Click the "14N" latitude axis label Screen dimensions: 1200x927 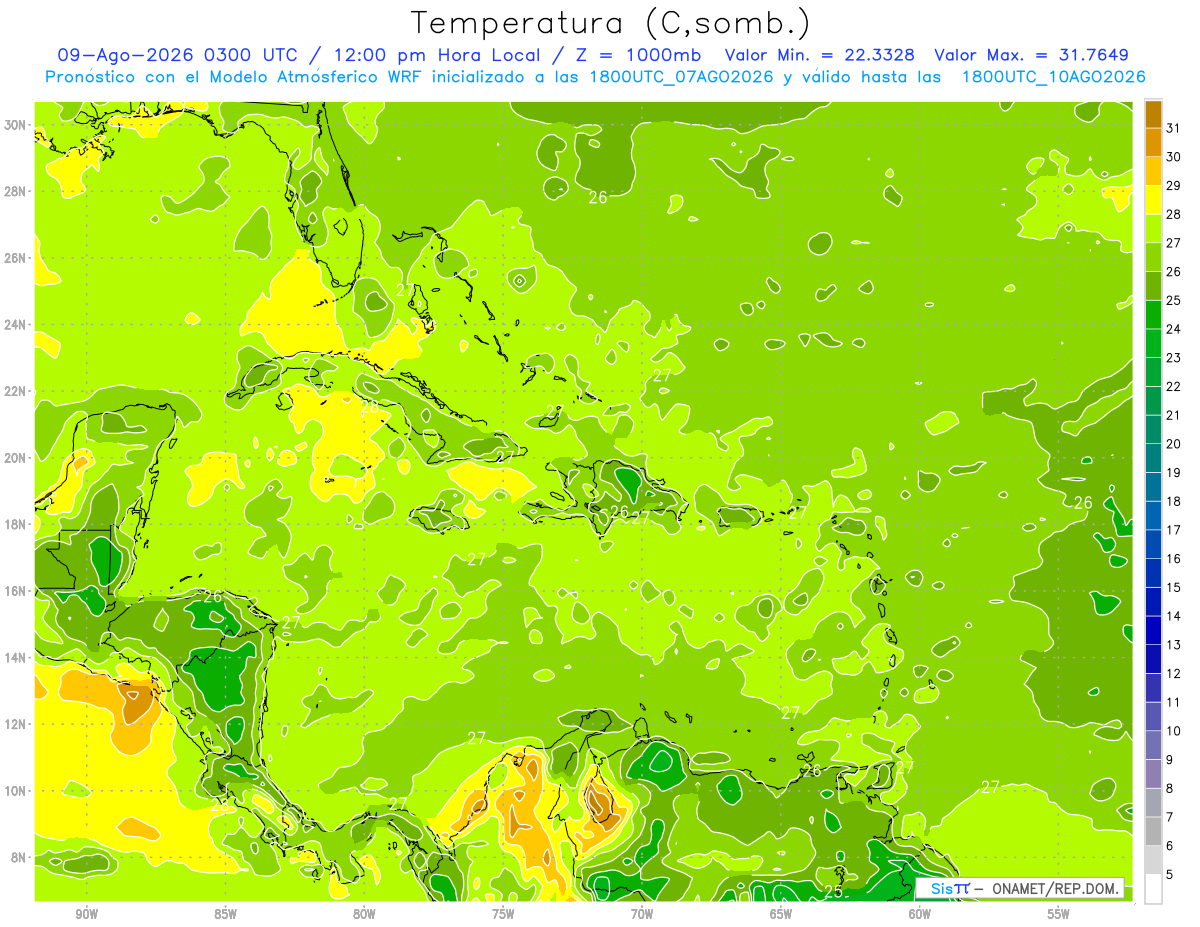click(x=17, y=657)
